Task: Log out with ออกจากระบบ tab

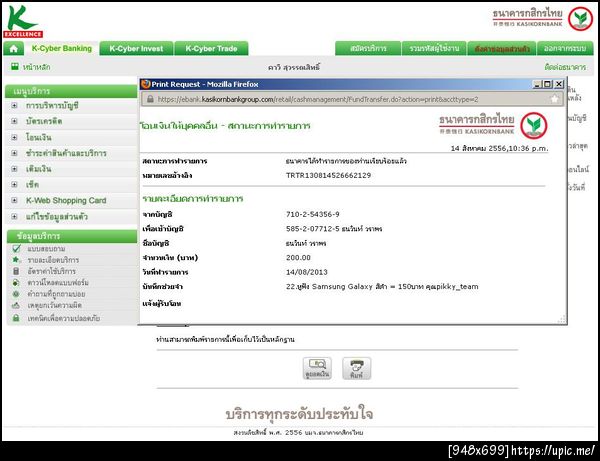Action: pyautogui.click(x=565, y=49)
